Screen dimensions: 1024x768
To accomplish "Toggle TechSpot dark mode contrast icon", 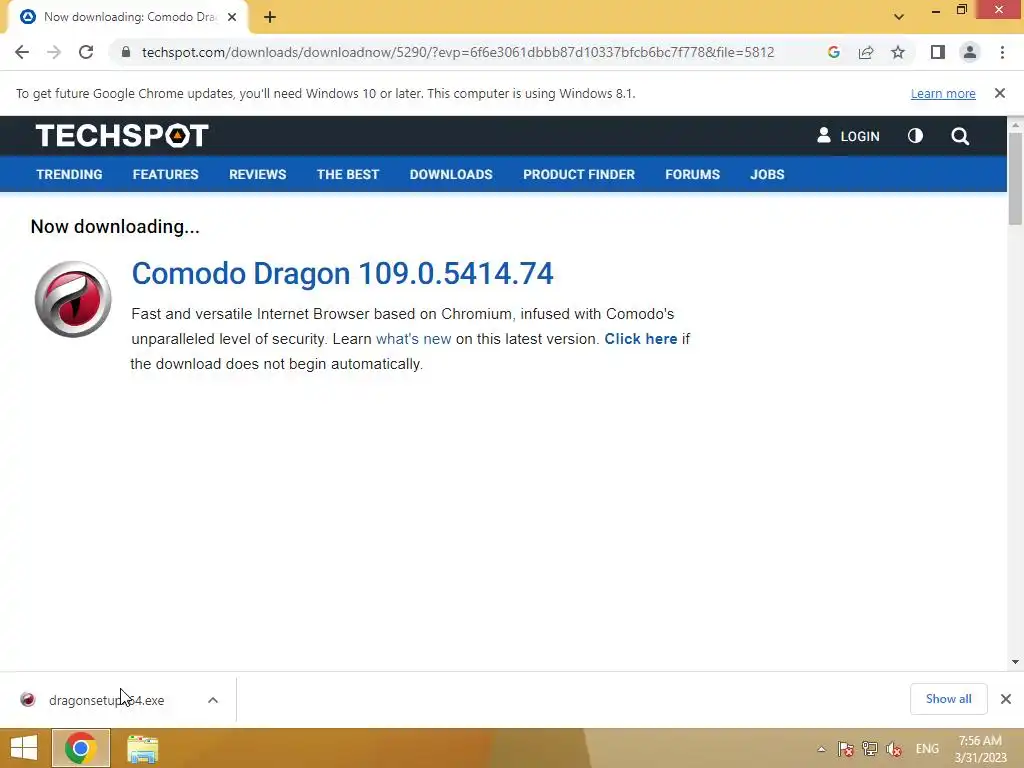I will coord(915,136).
